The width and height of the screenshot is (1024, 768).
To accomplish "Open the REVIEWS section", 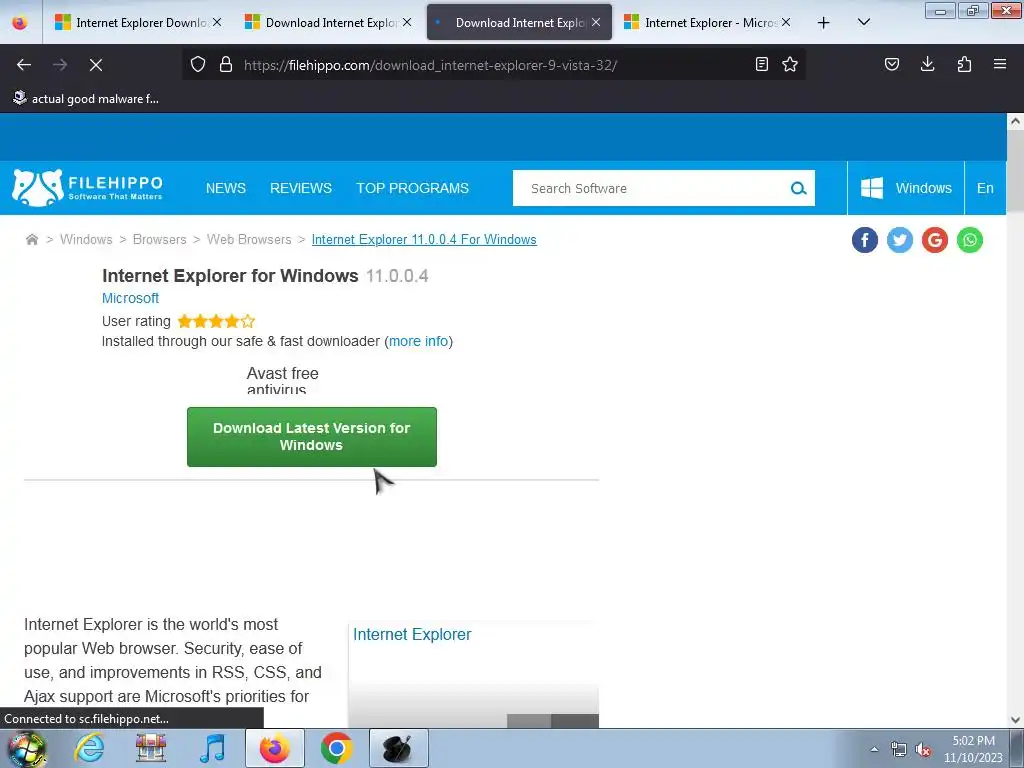I will point(301,188).
